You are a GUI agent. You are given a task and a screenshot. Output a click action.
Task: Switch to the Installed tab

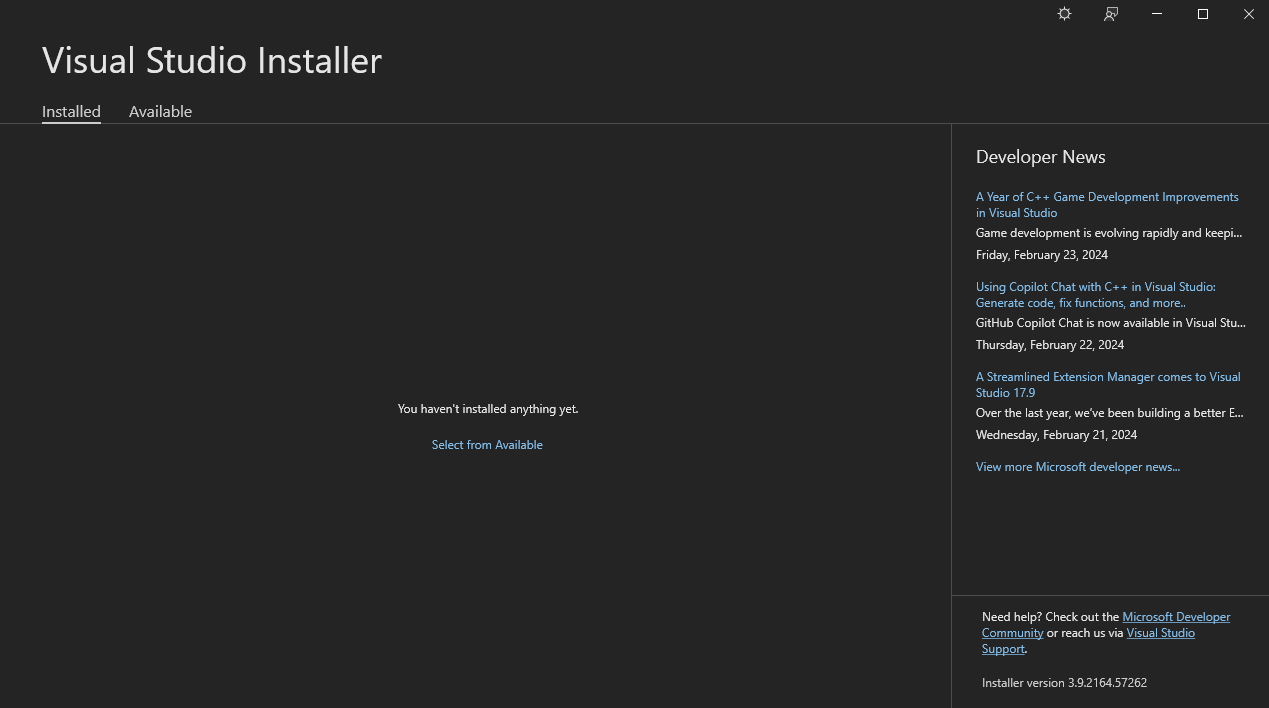71,112
